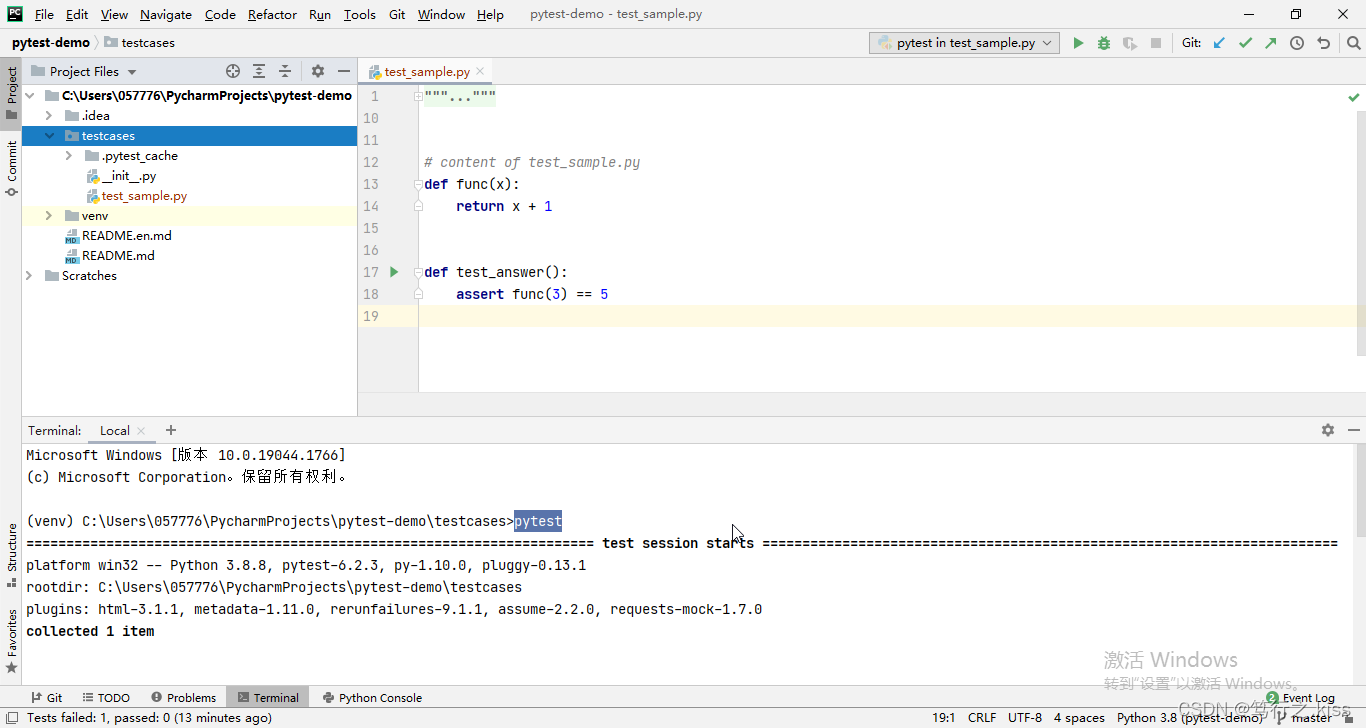Screen dimensions: 1366x728
Task: Click the Python 3.8 interpreter status widget
Action: coord(1190,717)
